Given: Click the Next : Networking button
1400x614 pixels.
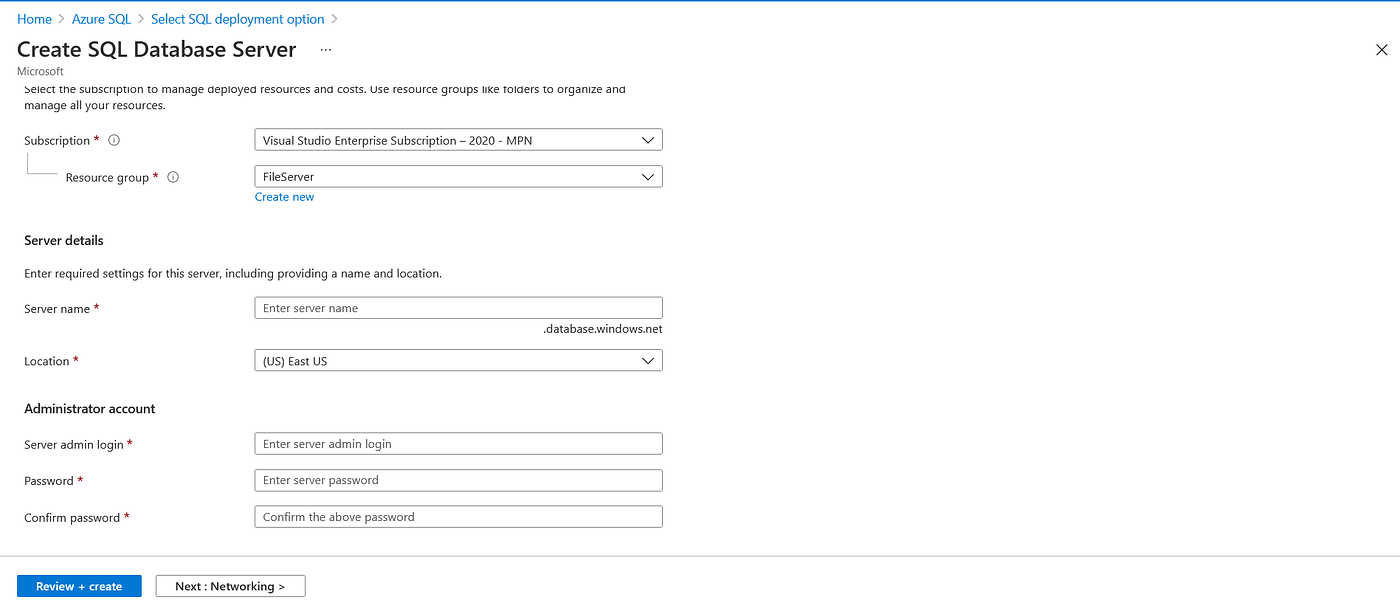Looking at the screenshot, I should (230, 585).
